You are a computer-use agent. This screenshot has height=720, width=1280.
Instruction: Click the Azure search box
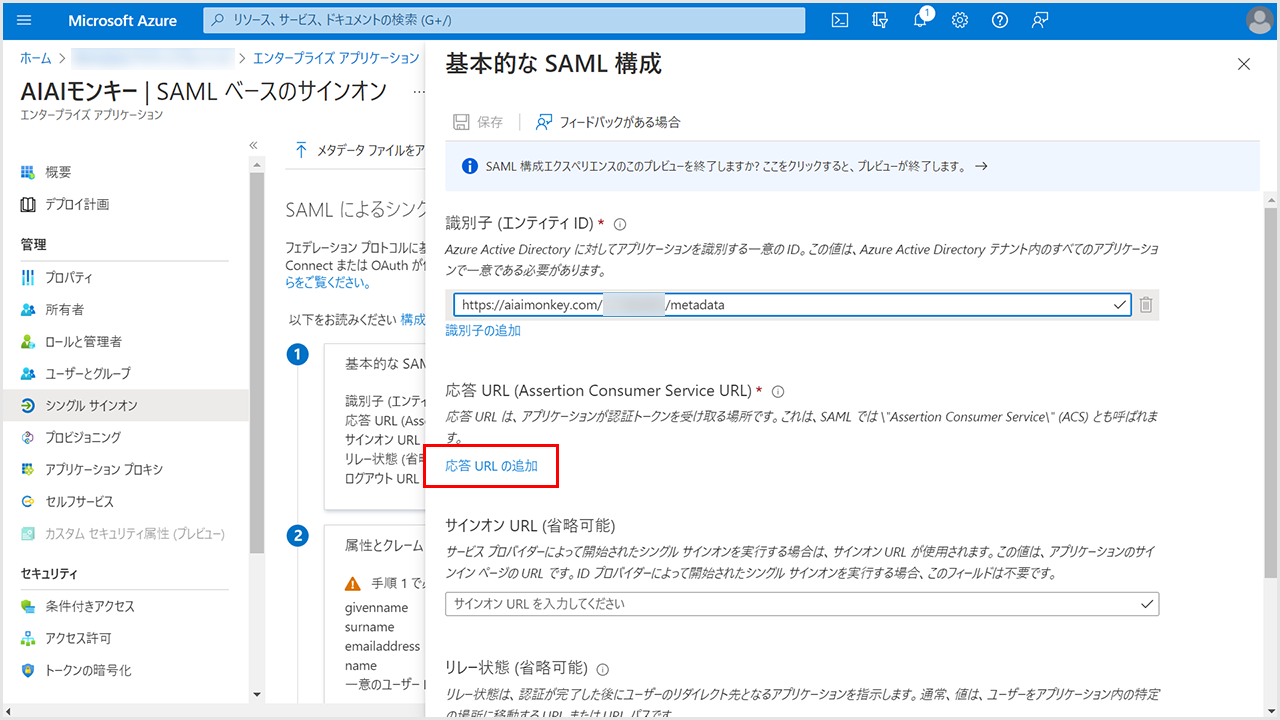click(x=504, y=20)
